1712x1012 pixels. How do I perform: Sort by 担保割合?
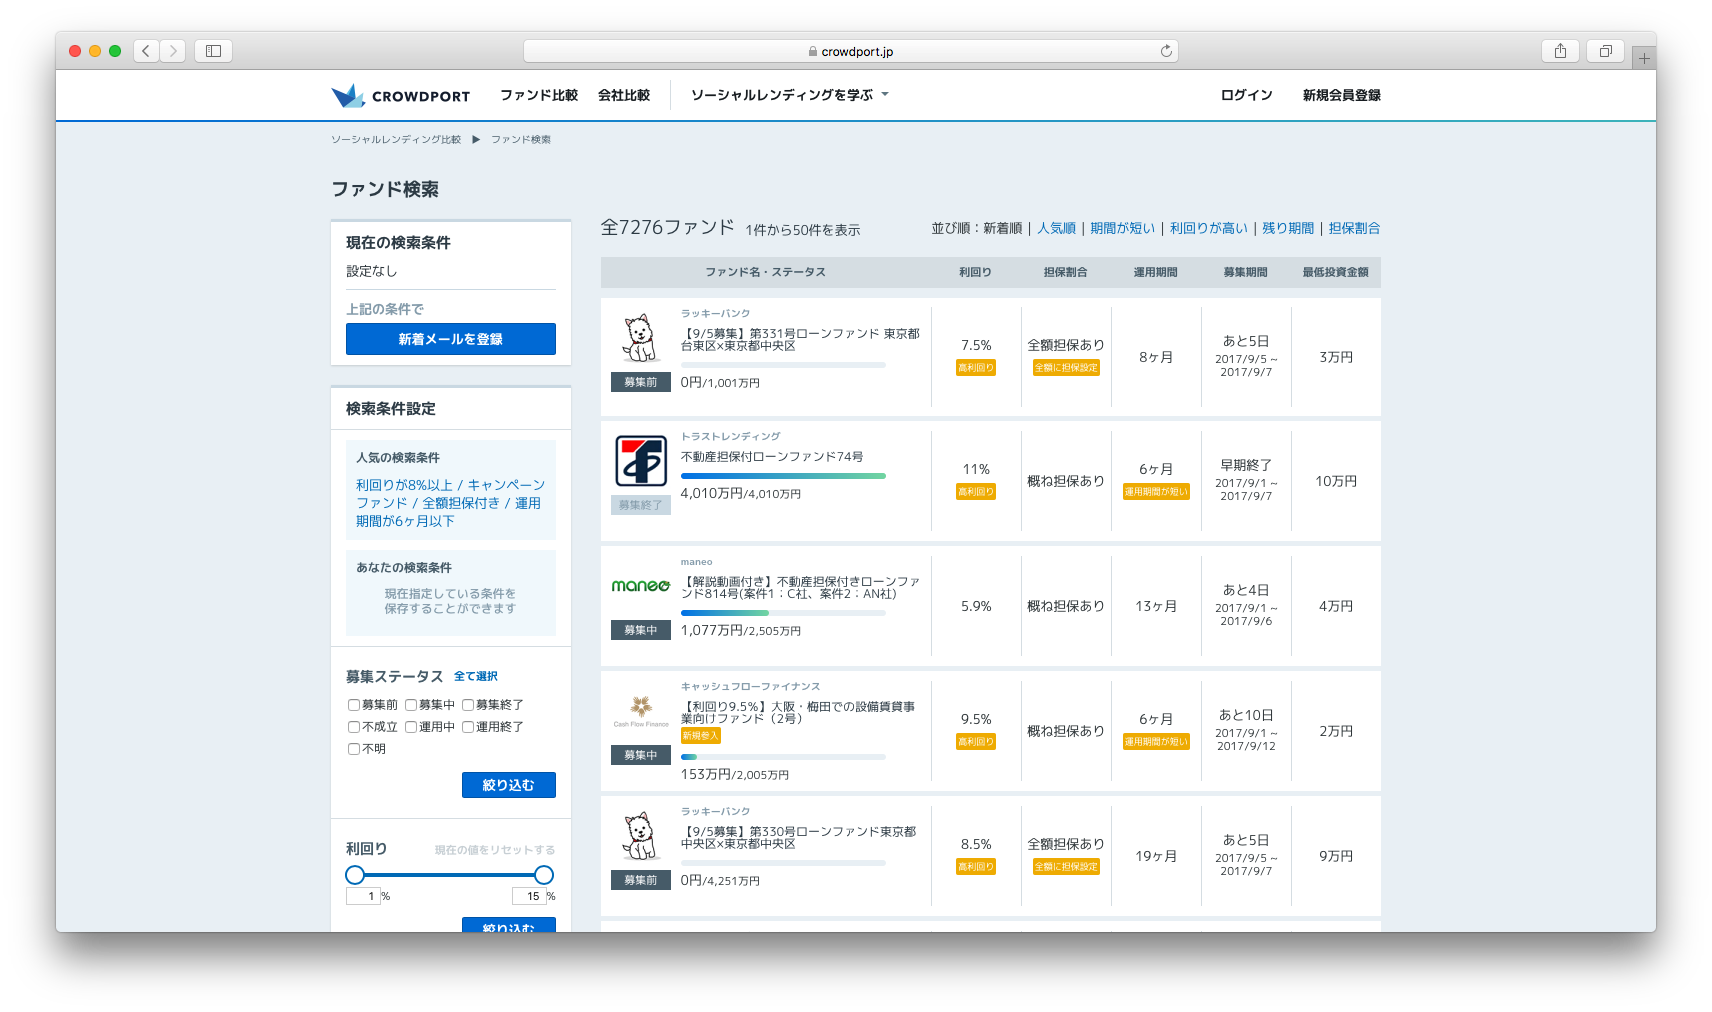[x=1354, y=228]
